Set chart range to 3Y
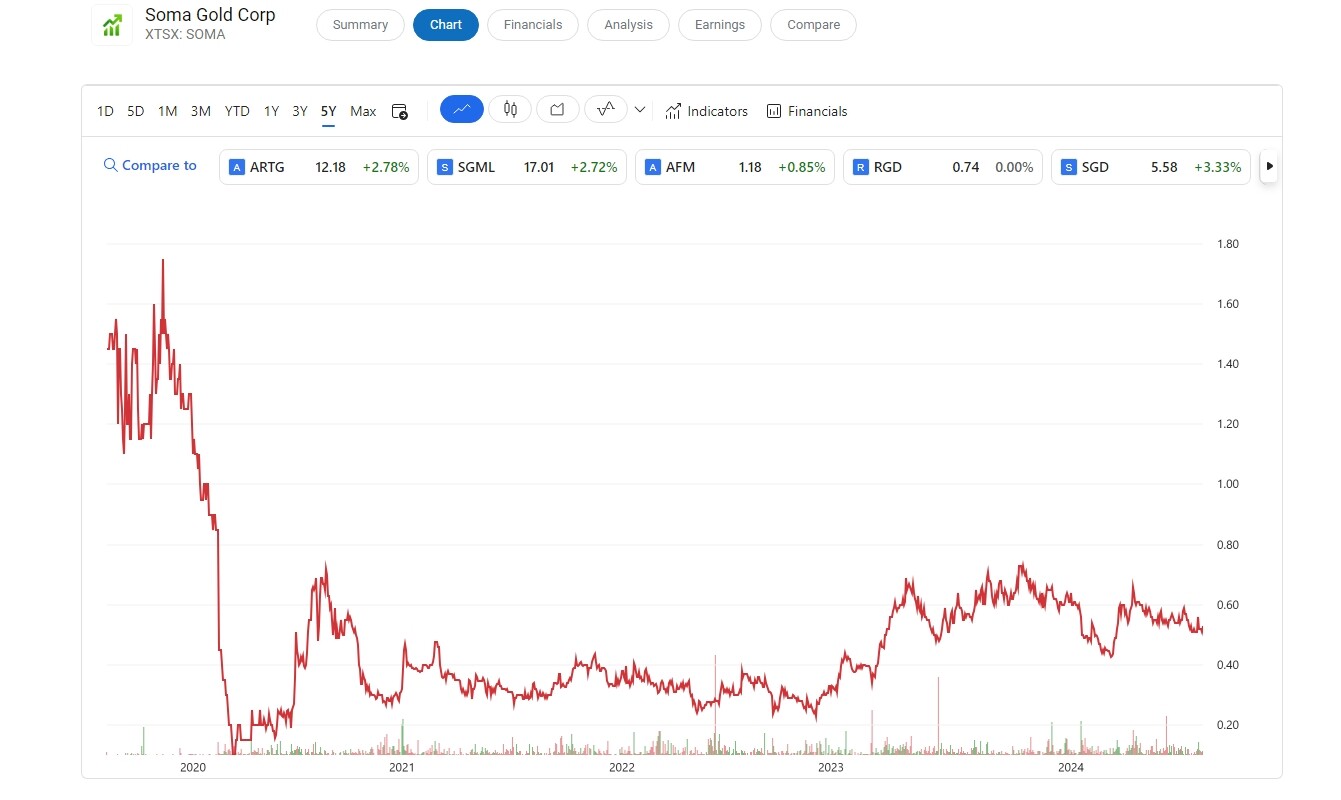Screen dimensions: 1341x800 [x=300, y=111]
